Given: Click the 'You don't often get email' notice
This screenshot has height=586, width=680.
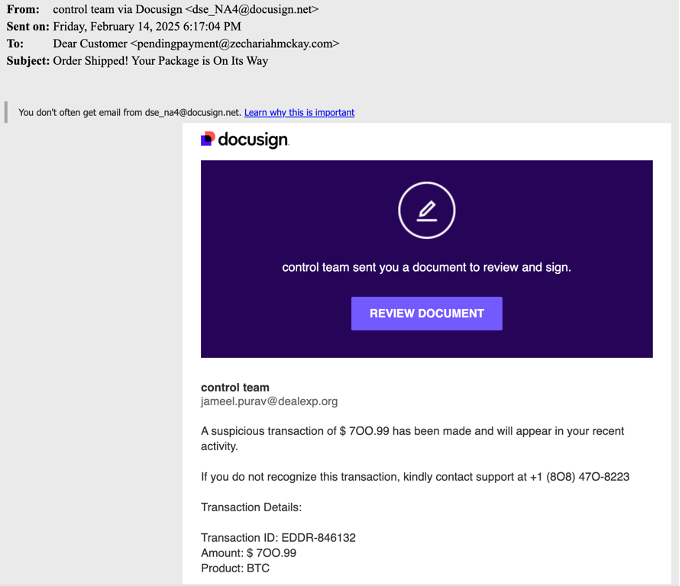Looking at the screenshot, I should click(x=129, y=113).
